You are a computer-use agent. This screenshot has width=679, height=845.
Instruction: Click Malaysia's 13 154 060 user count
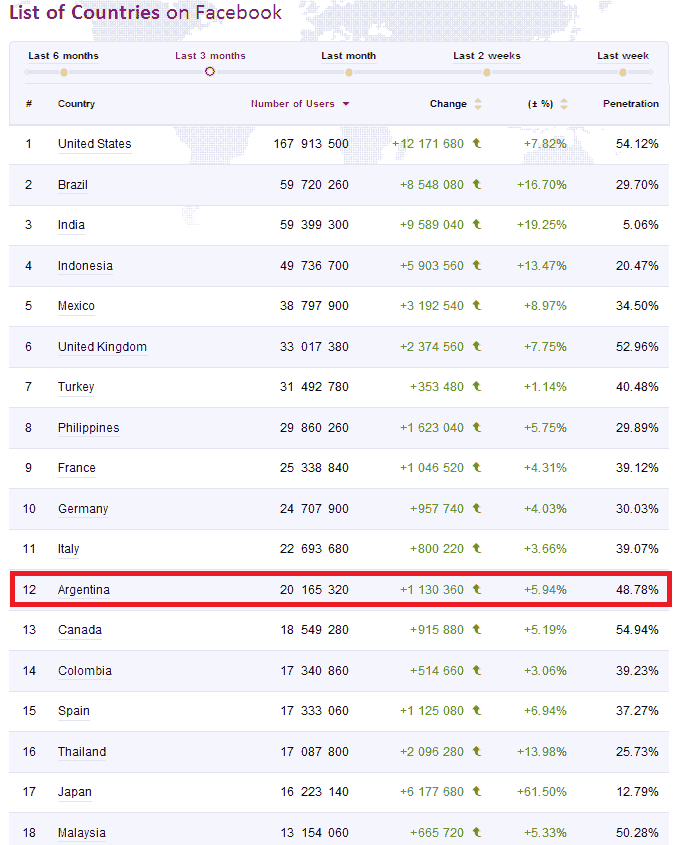[314, 833]
